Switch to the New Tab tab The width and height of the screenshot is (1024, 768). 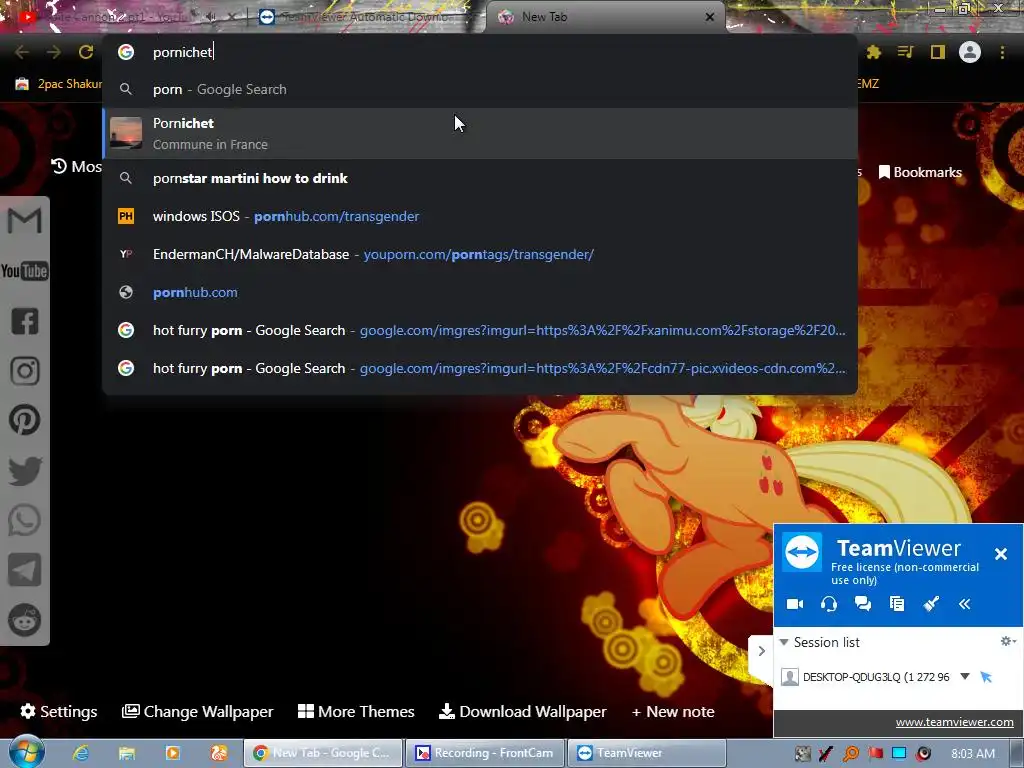click(x=605, y=18)
